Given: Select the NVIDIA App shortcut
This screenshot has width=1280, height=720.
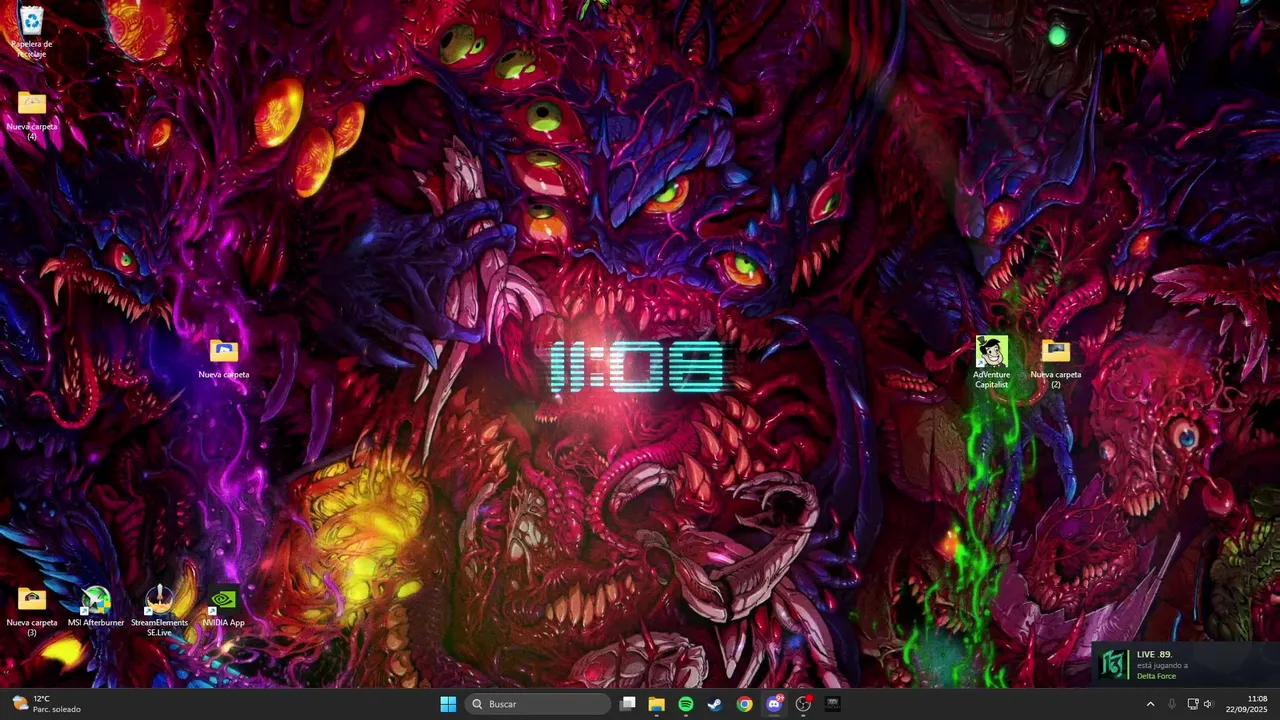Looking at the screenshot, I should tap(224, 607).
